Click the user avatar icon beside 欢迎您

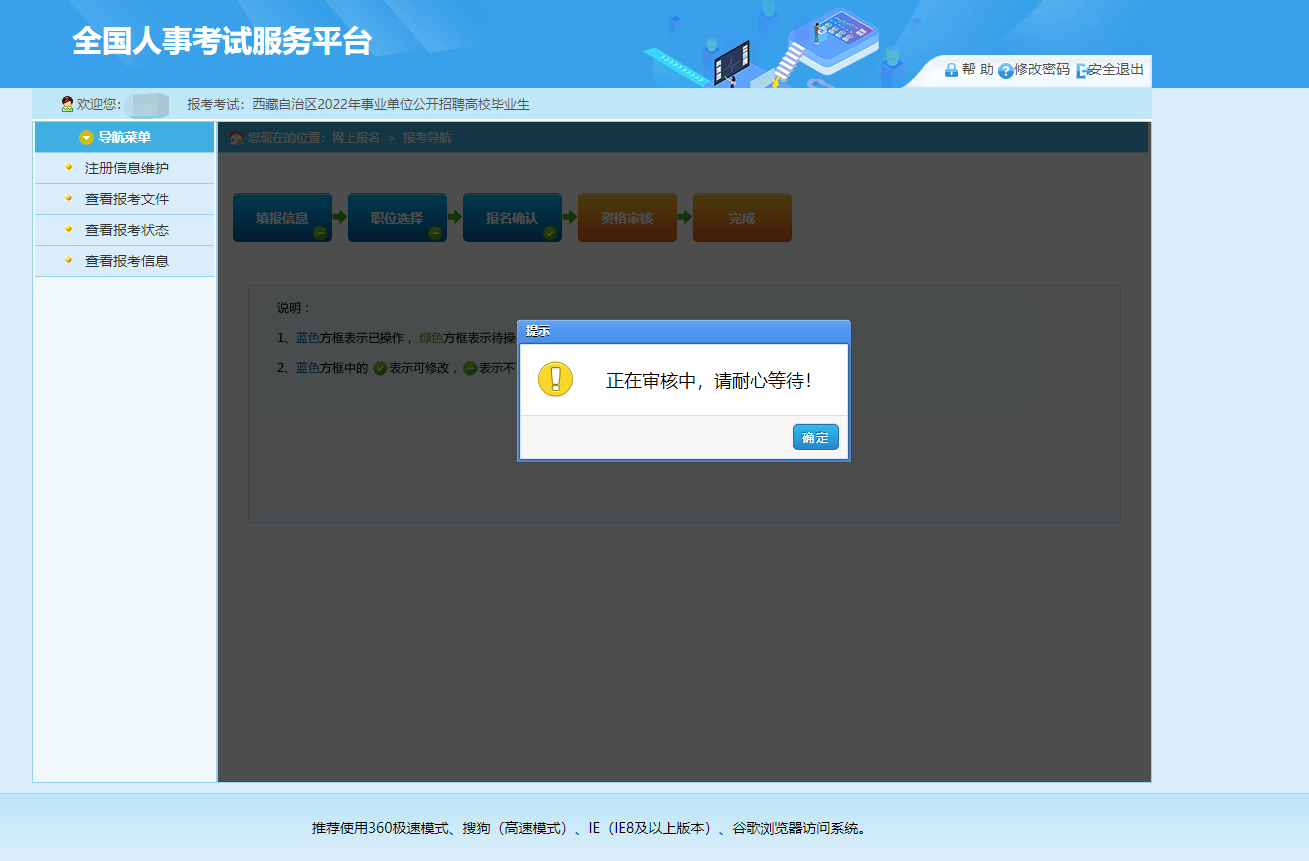pyautogui.click(x=67, y=104)
